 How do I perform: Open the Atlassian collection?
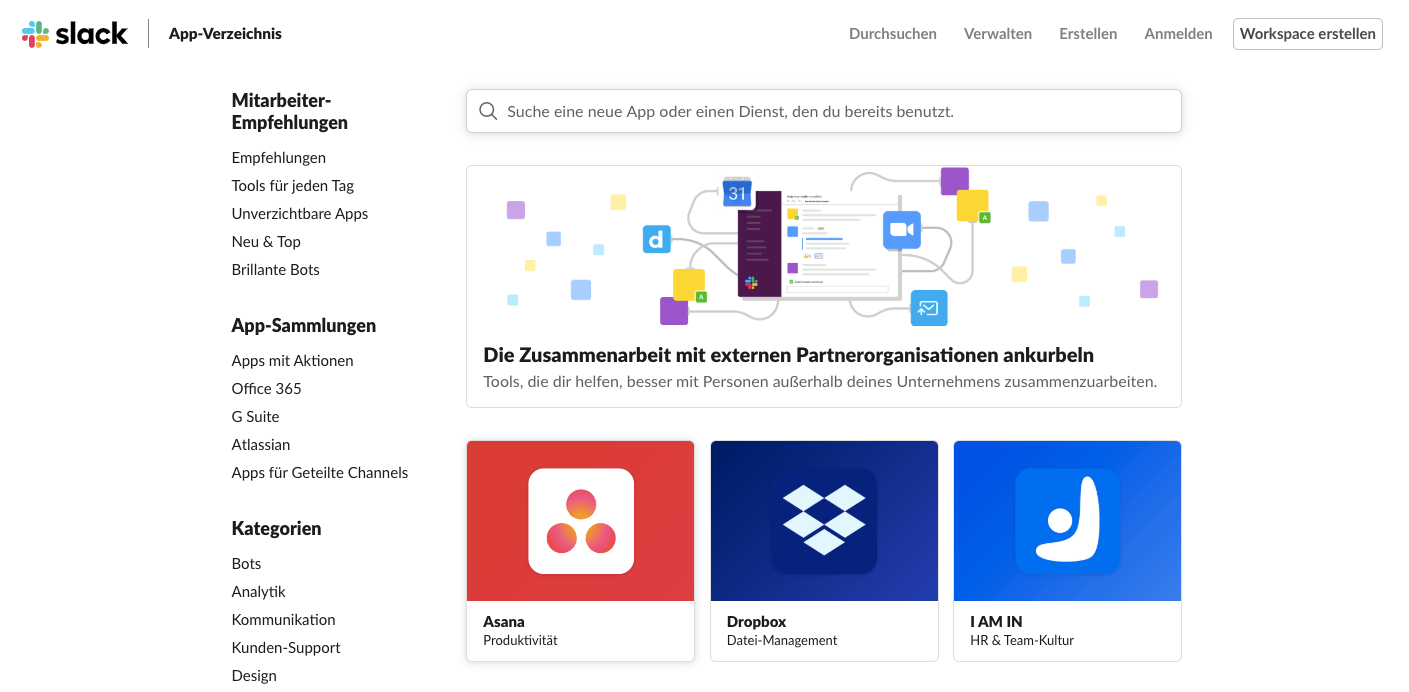(x=261, y=444)
